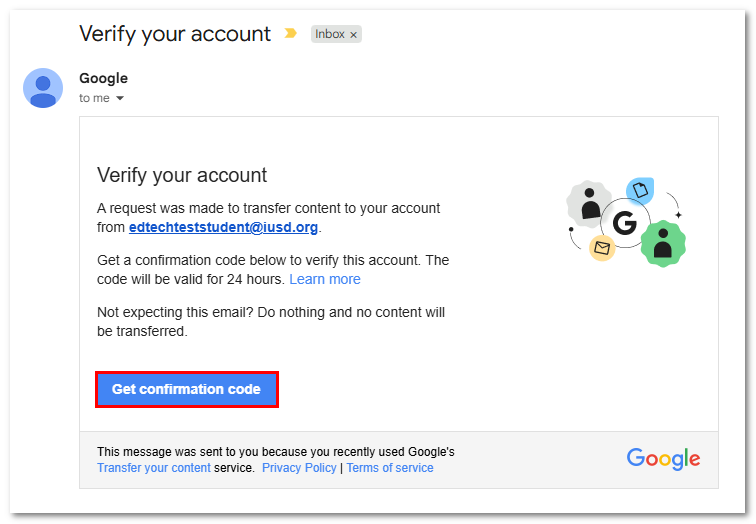Click the colorful Google logo in the footer
Viewport: 756px width, 524px height.
click(663, 458)
